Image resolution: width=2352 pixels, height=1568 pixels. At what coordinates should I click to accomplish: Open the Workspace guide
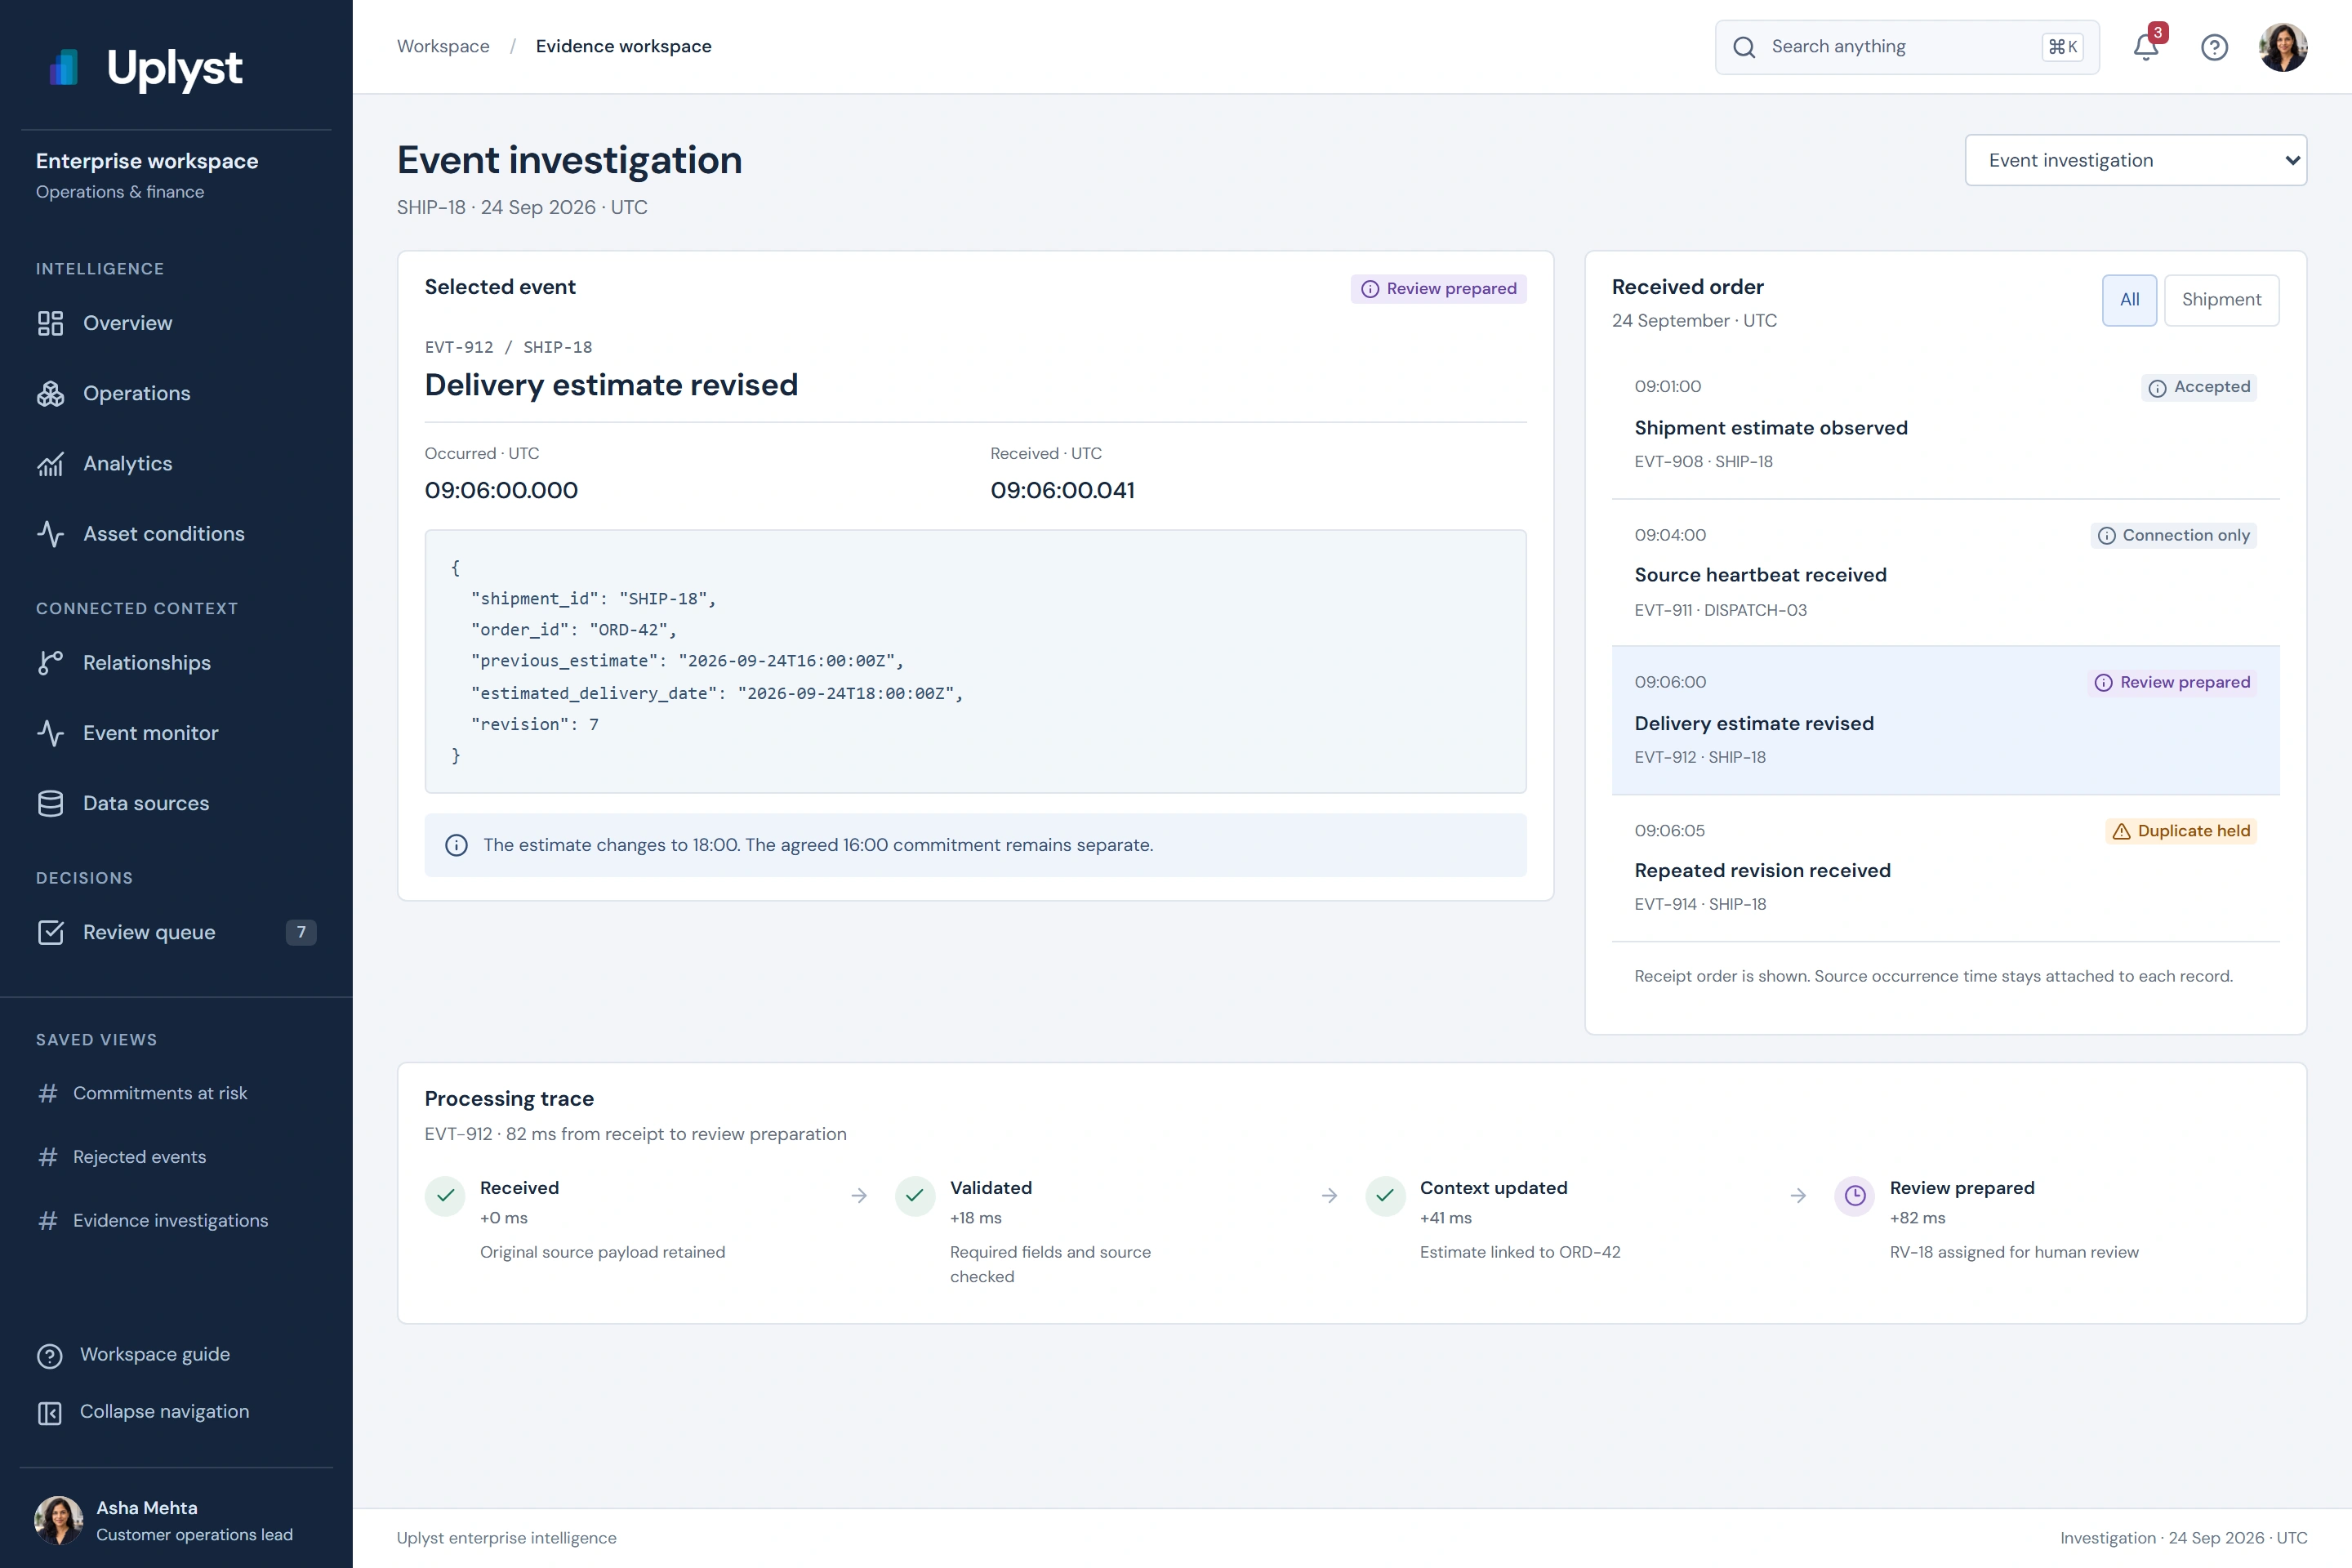point(176,1354)
